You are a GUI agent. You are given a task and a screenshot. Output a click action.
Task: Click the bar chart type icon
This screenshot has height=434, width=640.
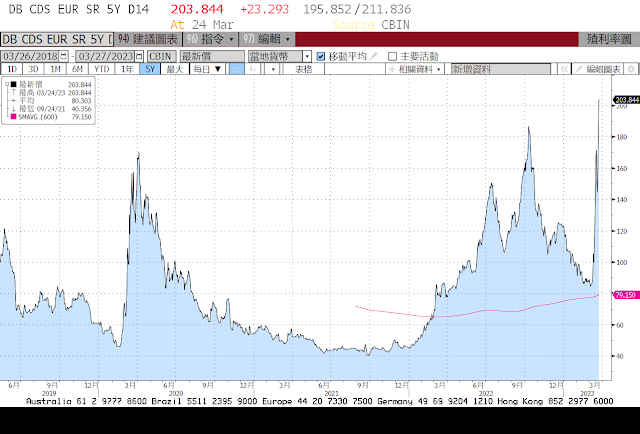pos(250,70)
